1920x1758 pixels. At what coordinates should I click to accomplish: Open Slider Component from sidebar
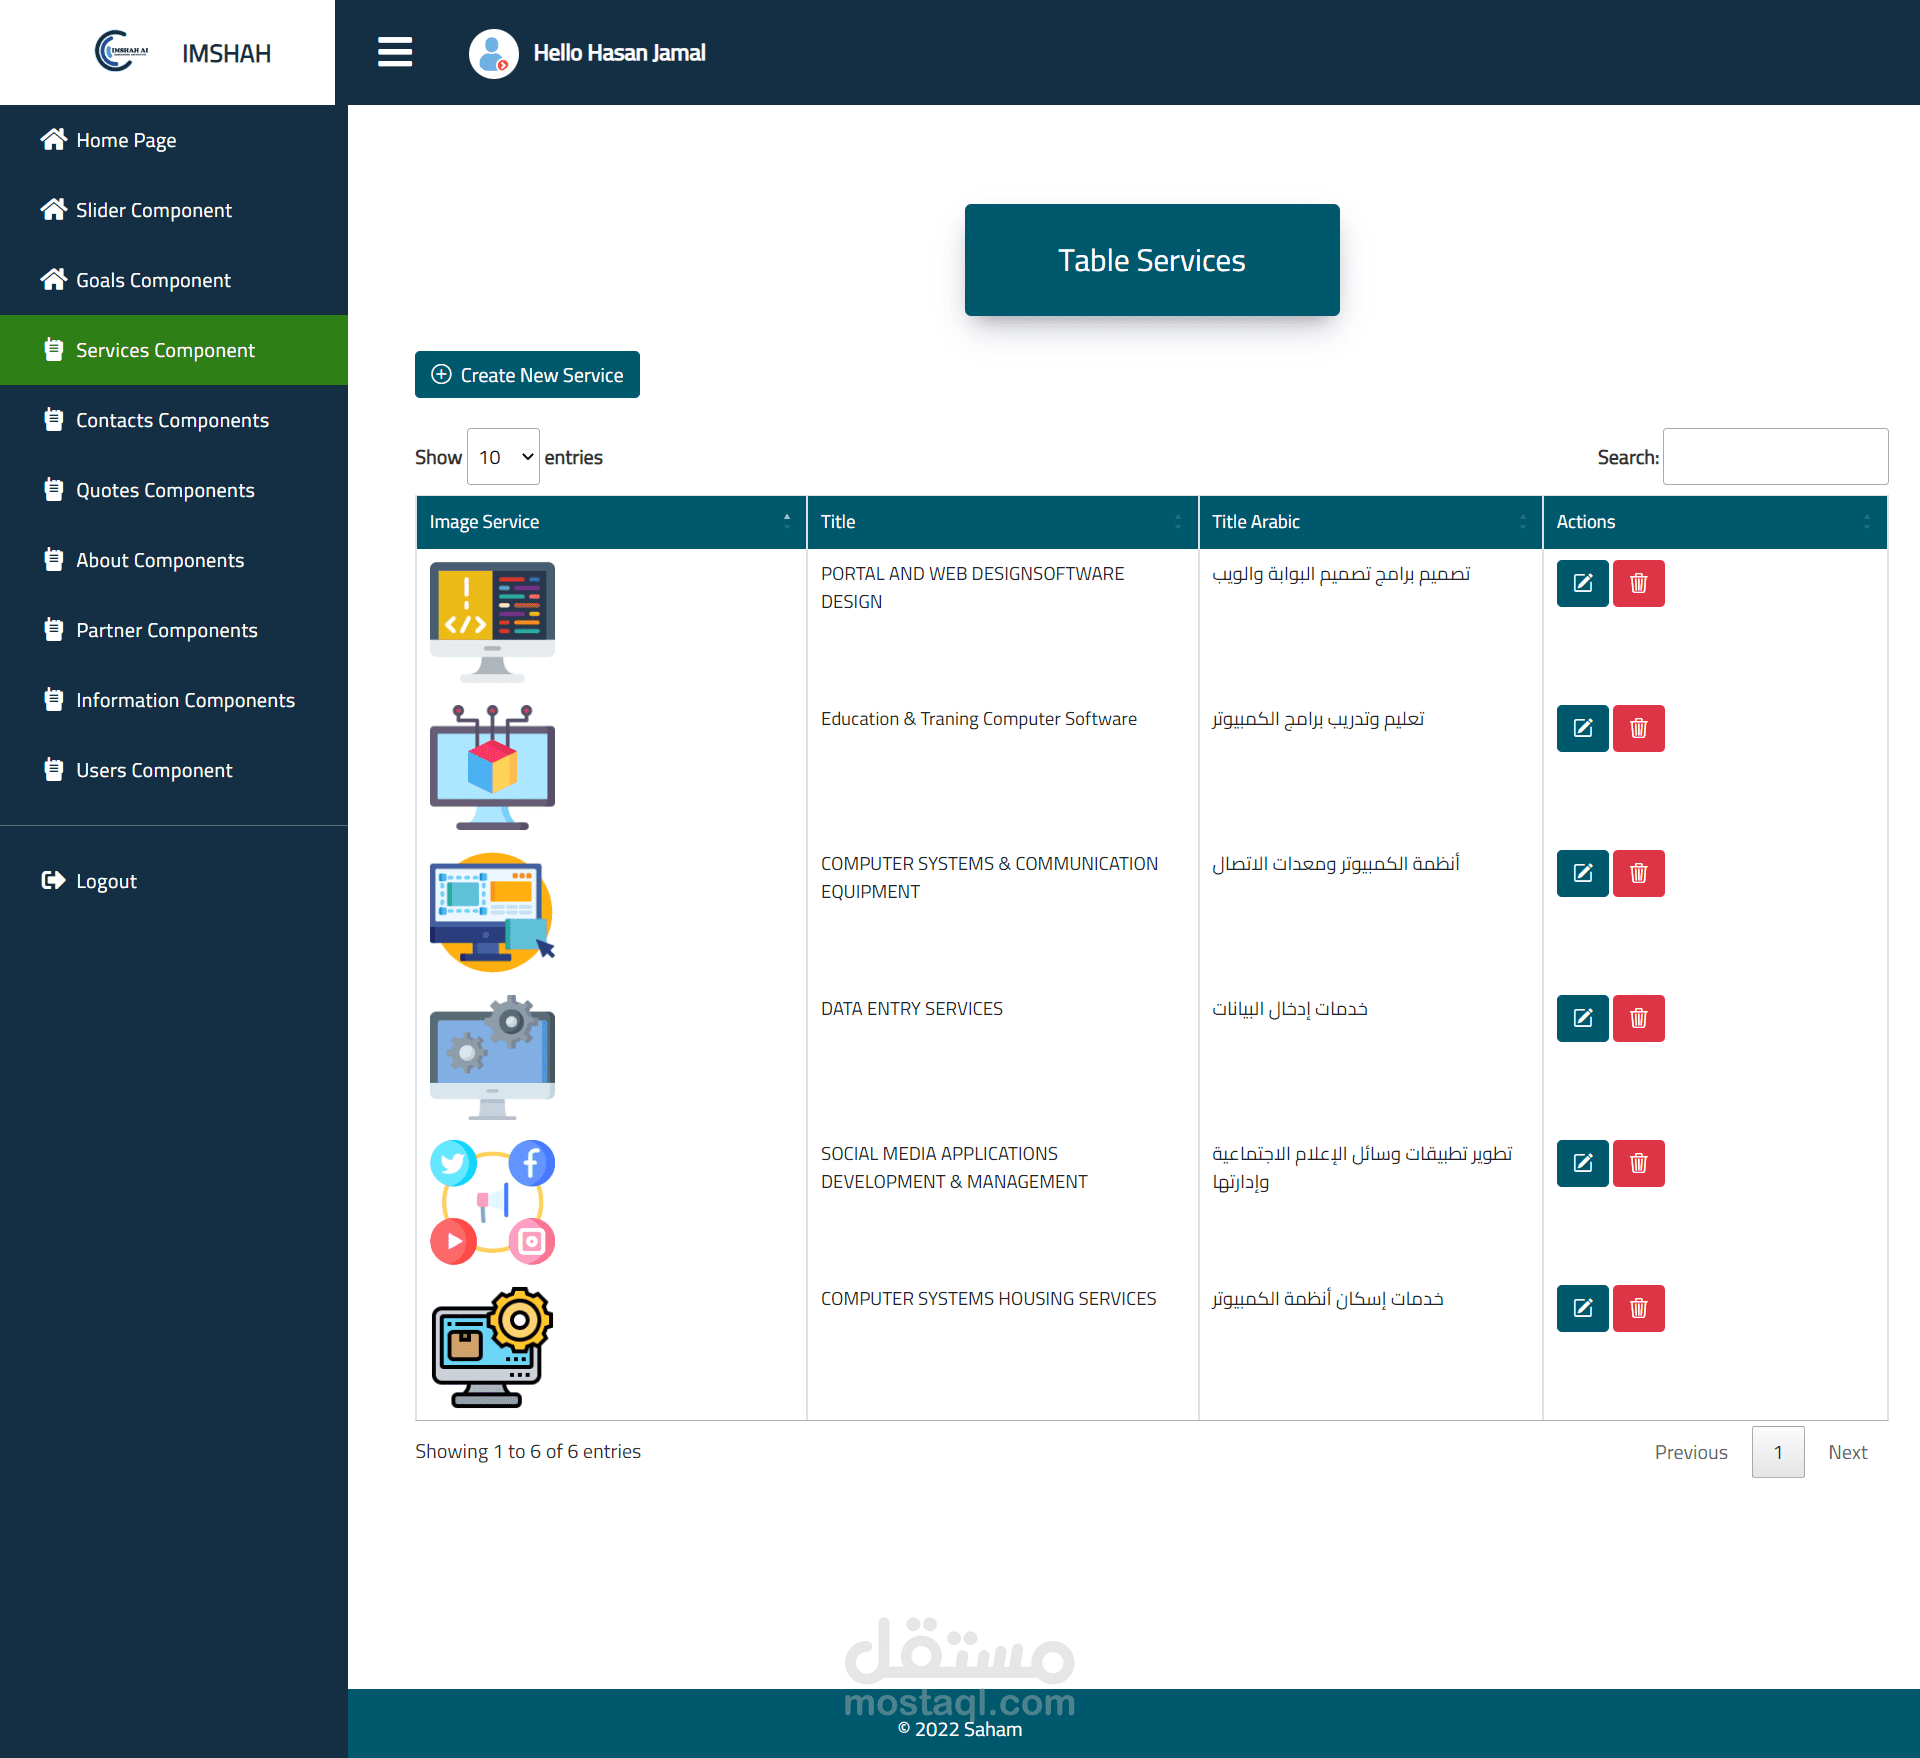click(154, 210)
